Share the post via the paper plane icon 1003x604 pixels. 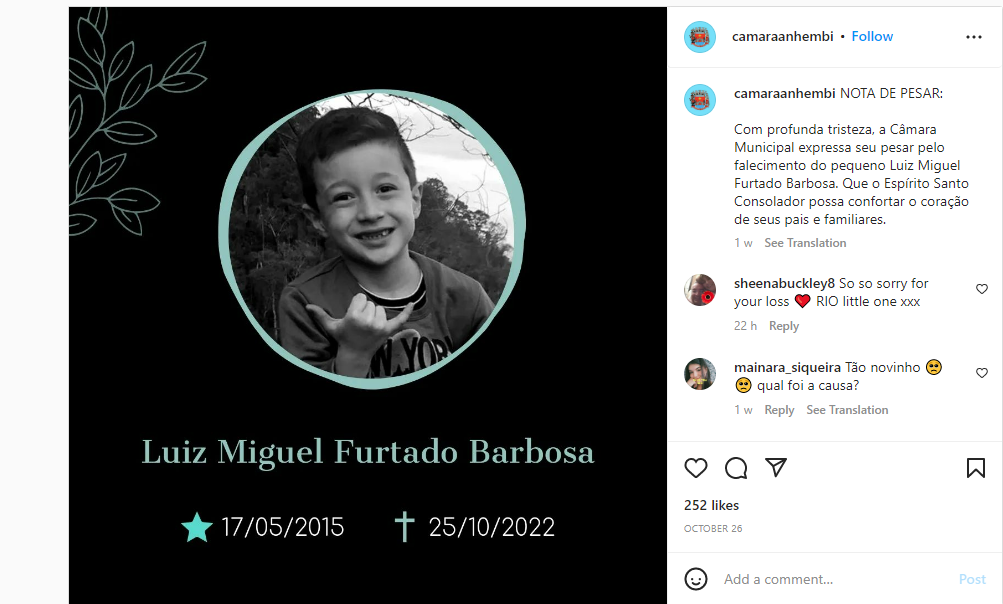click(x=776, y=468)
